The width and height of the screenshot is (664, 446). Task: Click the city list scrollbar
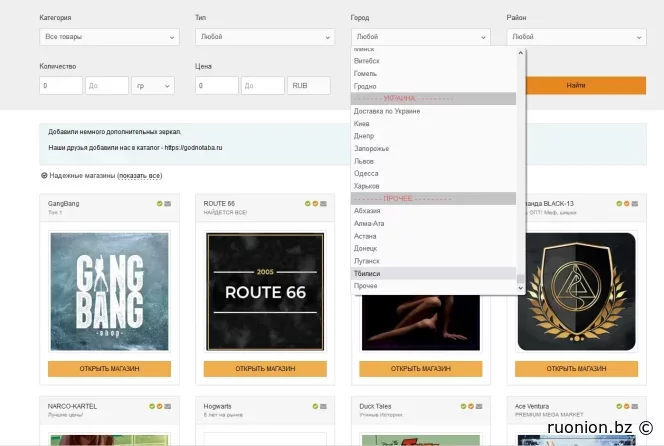click(x=521, y=170)
